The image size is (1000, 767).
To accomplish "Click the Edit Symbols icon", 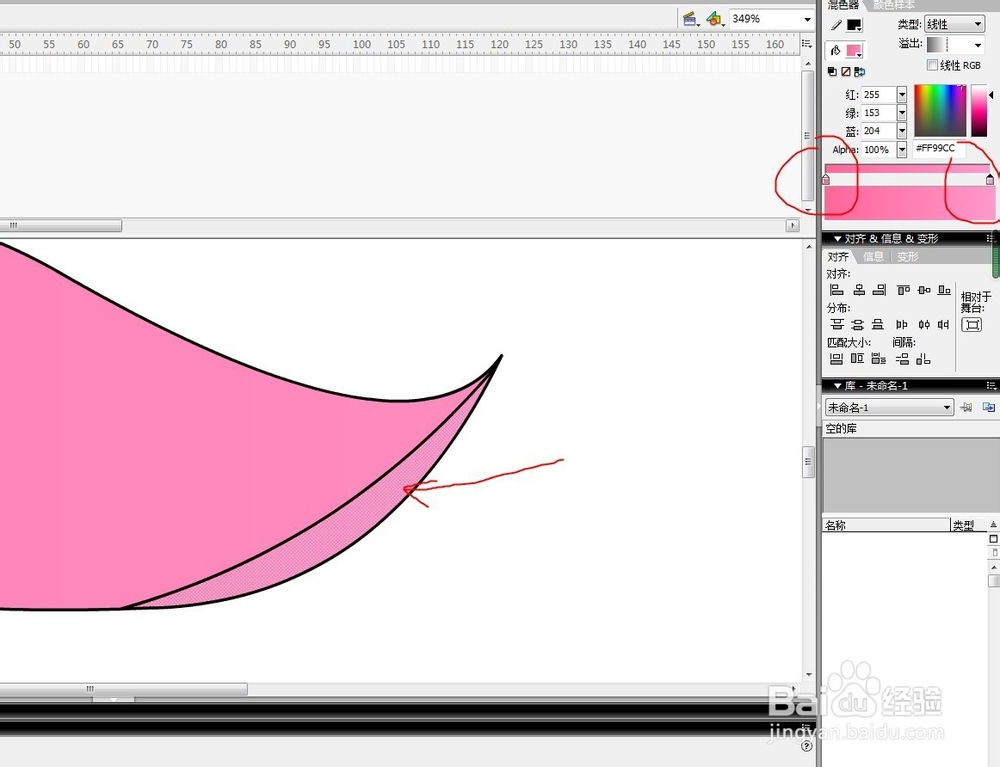I will (x=714, y=19).
